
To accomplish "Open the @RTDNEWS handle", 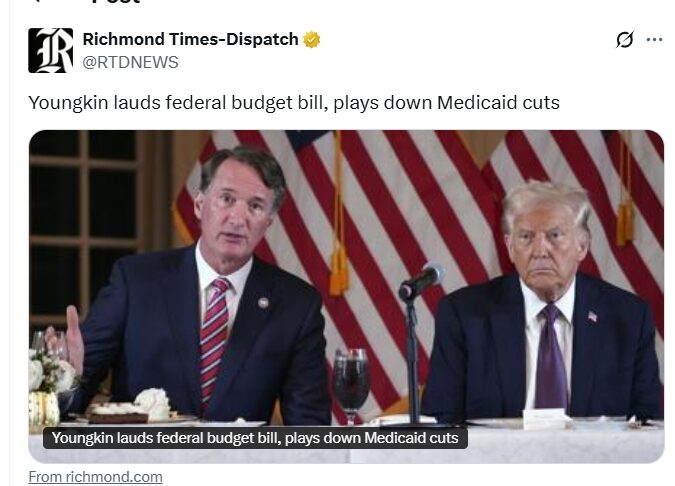I will click(x=130, y=62).
